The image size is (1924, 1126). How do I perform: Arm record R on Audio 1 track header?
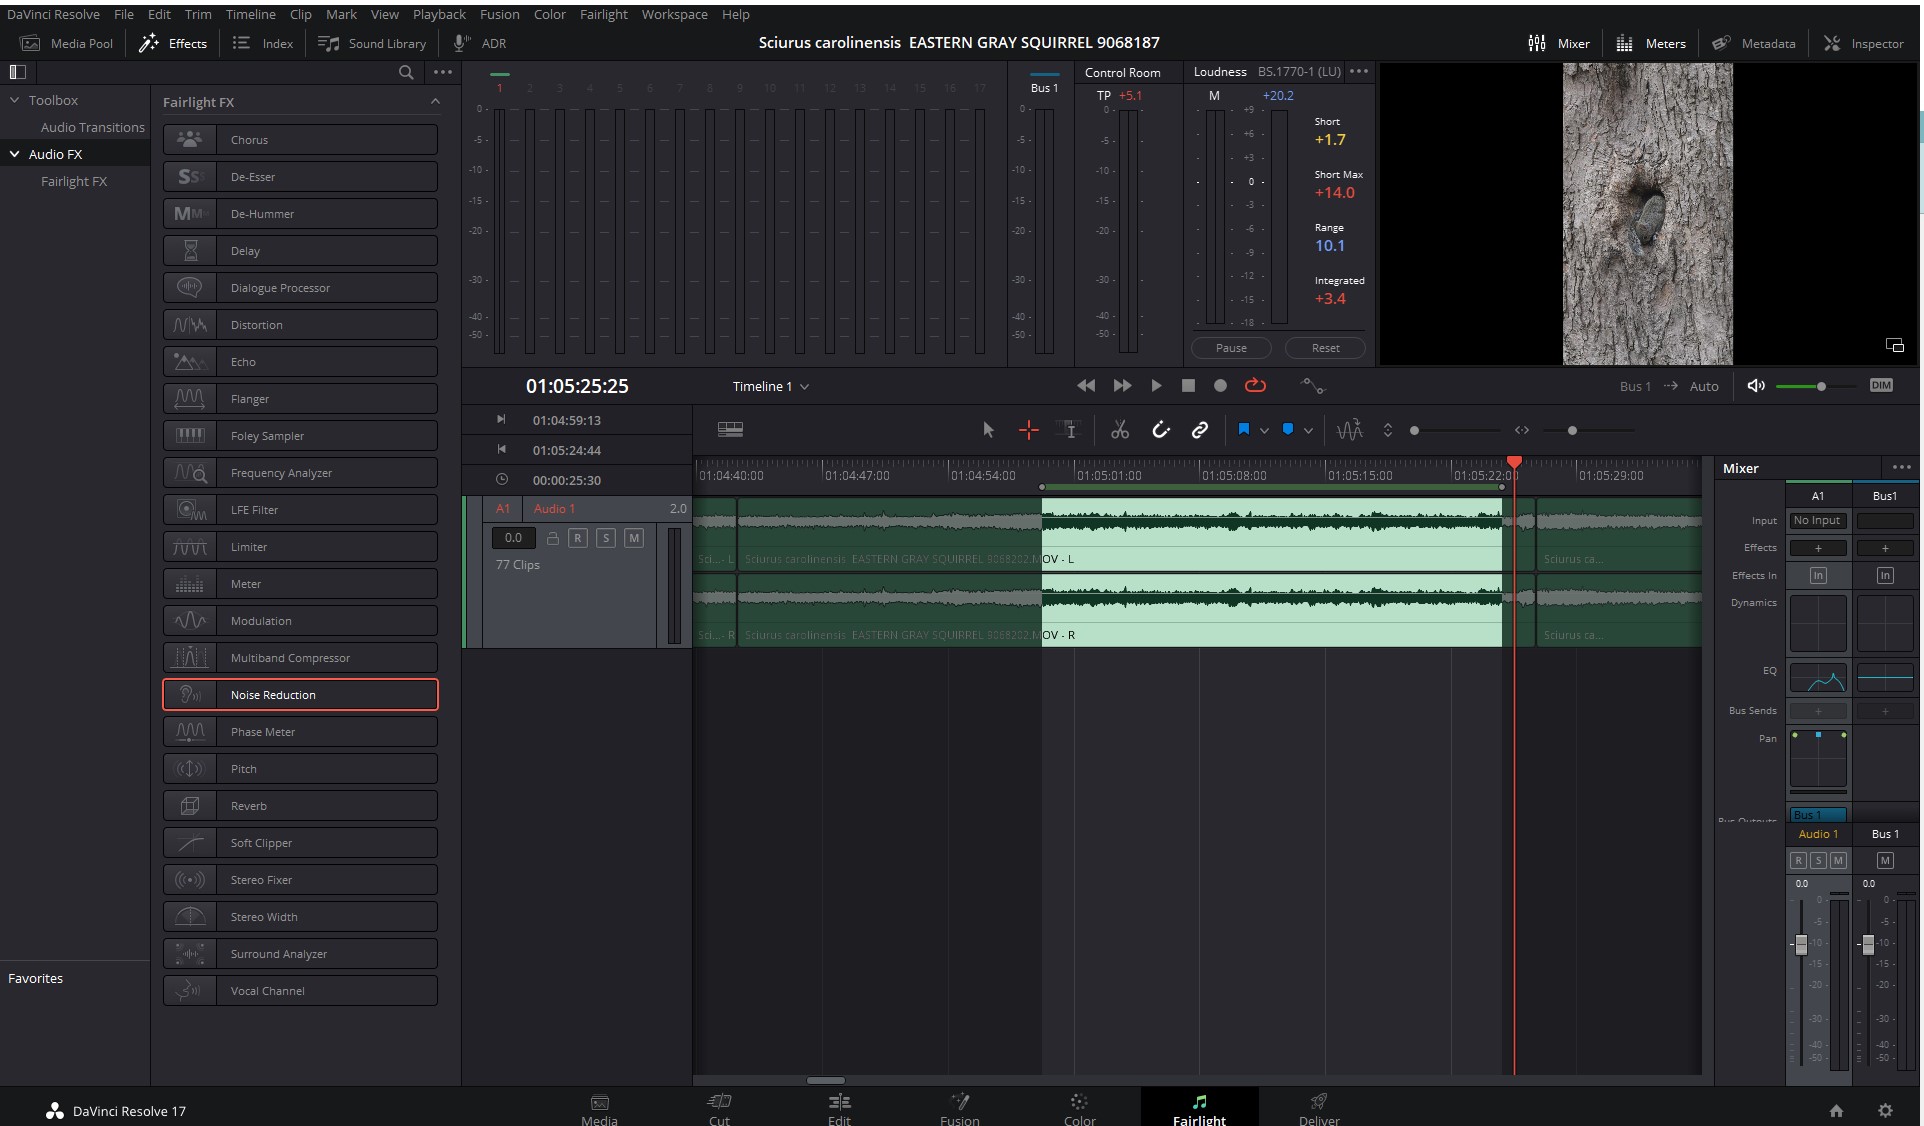[x=578, y=538]
